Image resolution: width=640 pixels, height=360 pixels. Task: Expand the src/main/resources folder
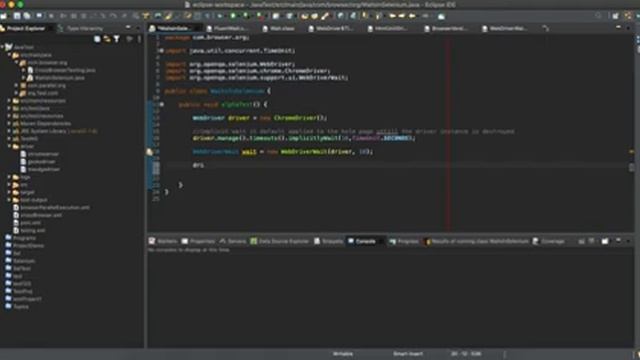(x=9, y=100)
